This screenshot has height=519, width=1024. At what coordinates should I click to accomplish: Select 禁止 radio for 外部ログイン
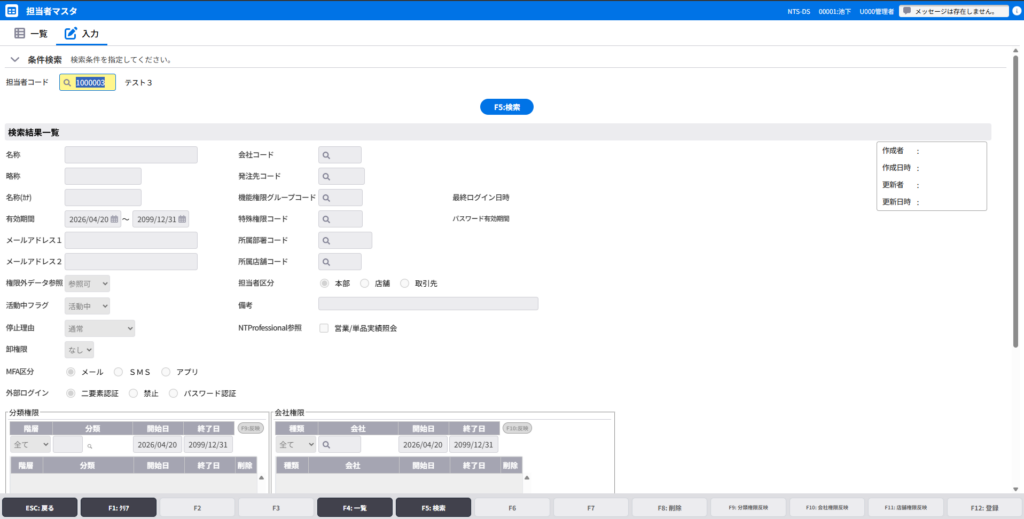pyautogui.click(x=133, y=394)
